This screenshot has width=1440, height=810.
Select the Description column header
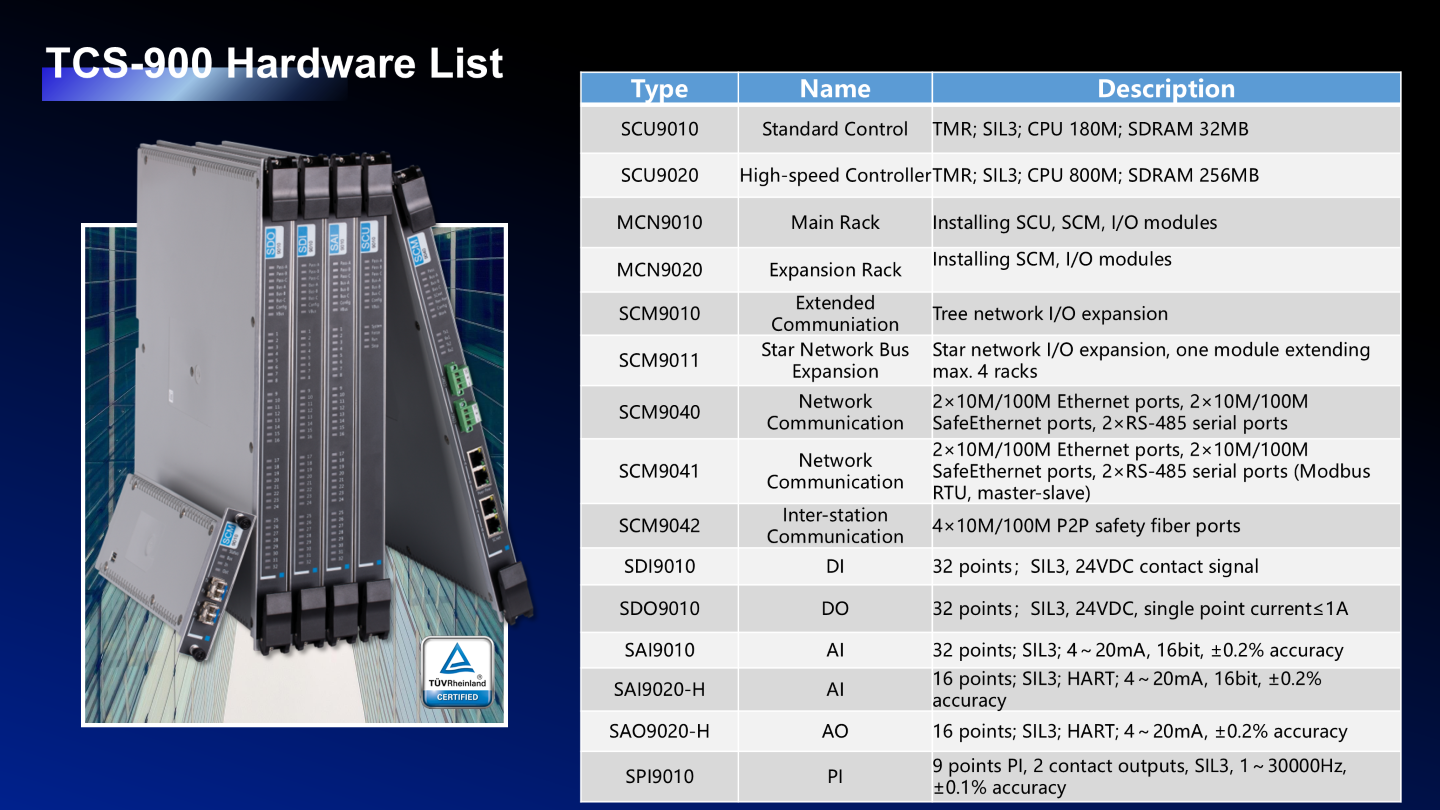1165,89
